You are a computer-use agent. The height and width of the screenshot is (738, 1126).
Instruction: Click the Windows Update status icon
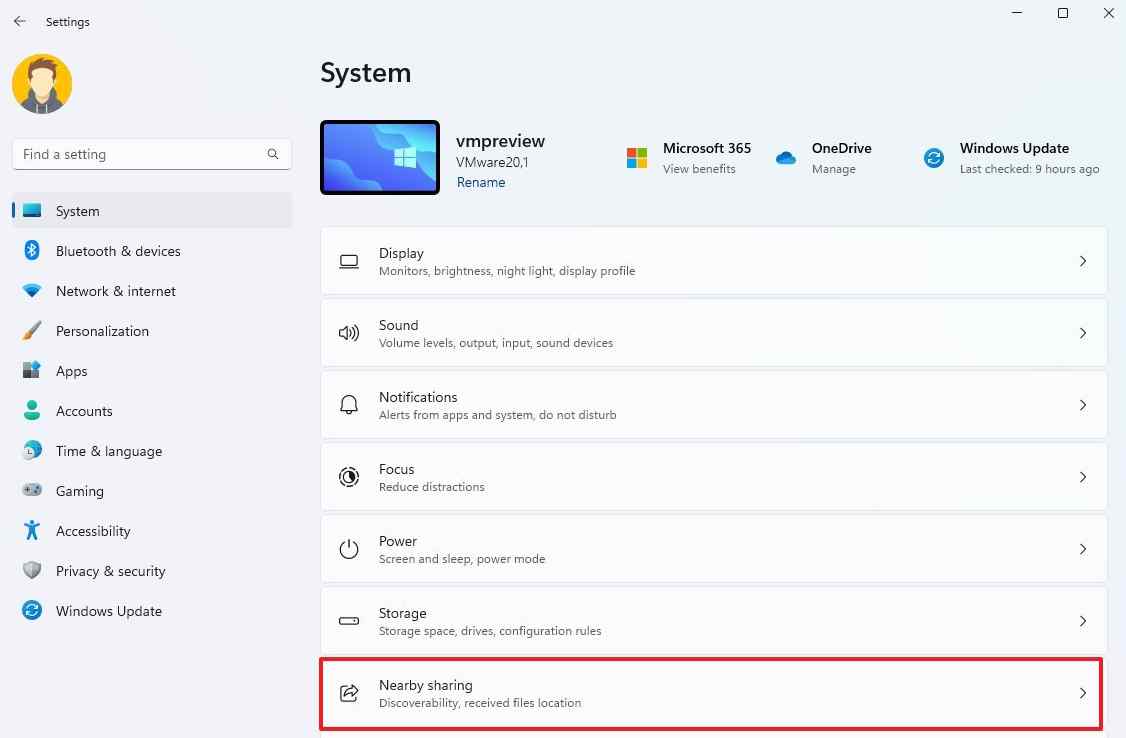pyautogui.click(x=933, y=158)
